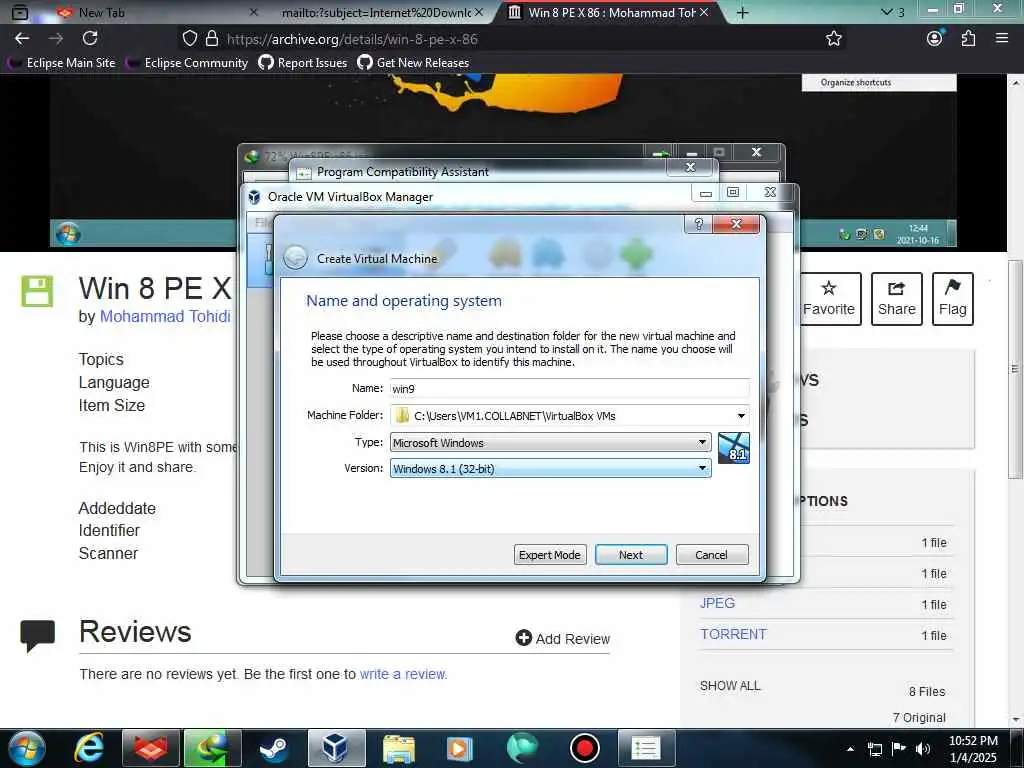Show hidden tray icons arrow
This screenshot has height=768, width=1024.
(x=850, y=749)
